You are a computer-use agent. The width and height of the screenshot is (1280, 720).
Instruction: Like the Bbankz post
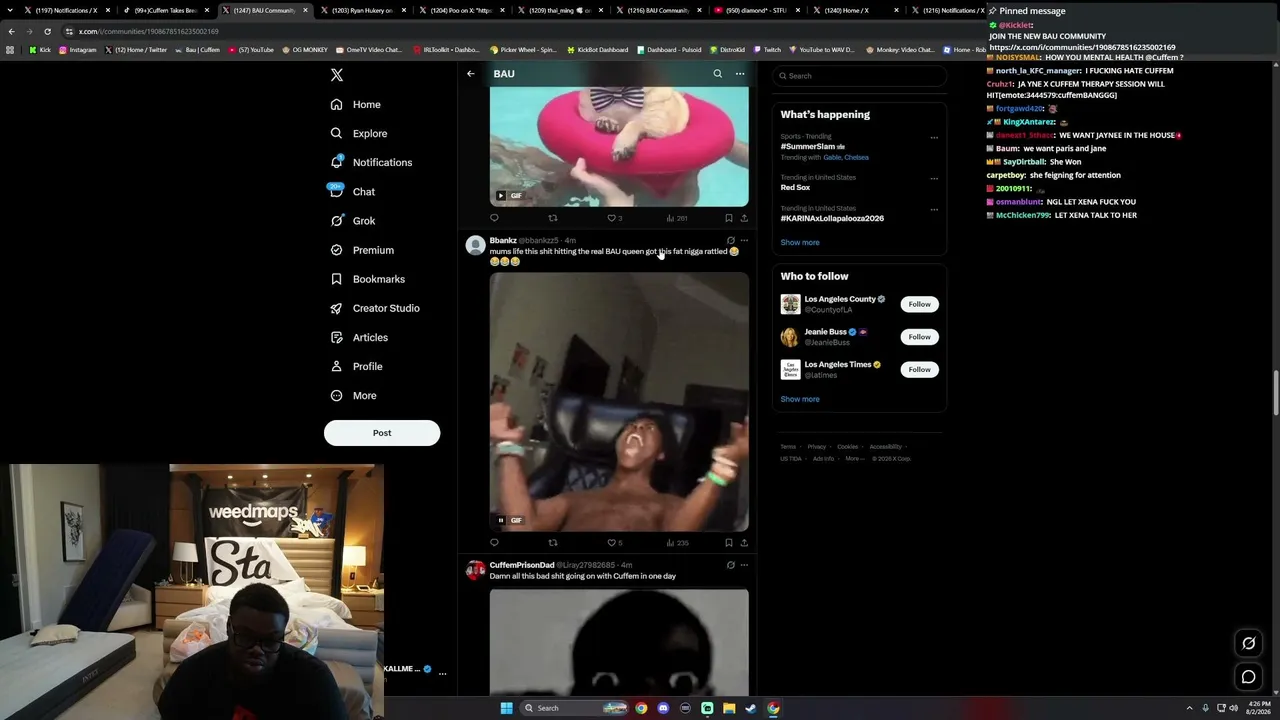[614, 543]
